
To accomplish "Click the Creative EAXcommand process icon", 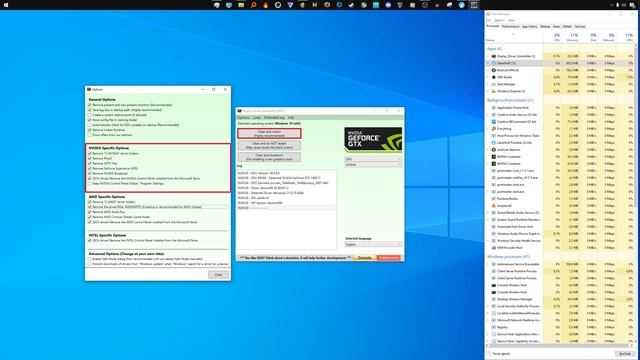I will 493,122.
